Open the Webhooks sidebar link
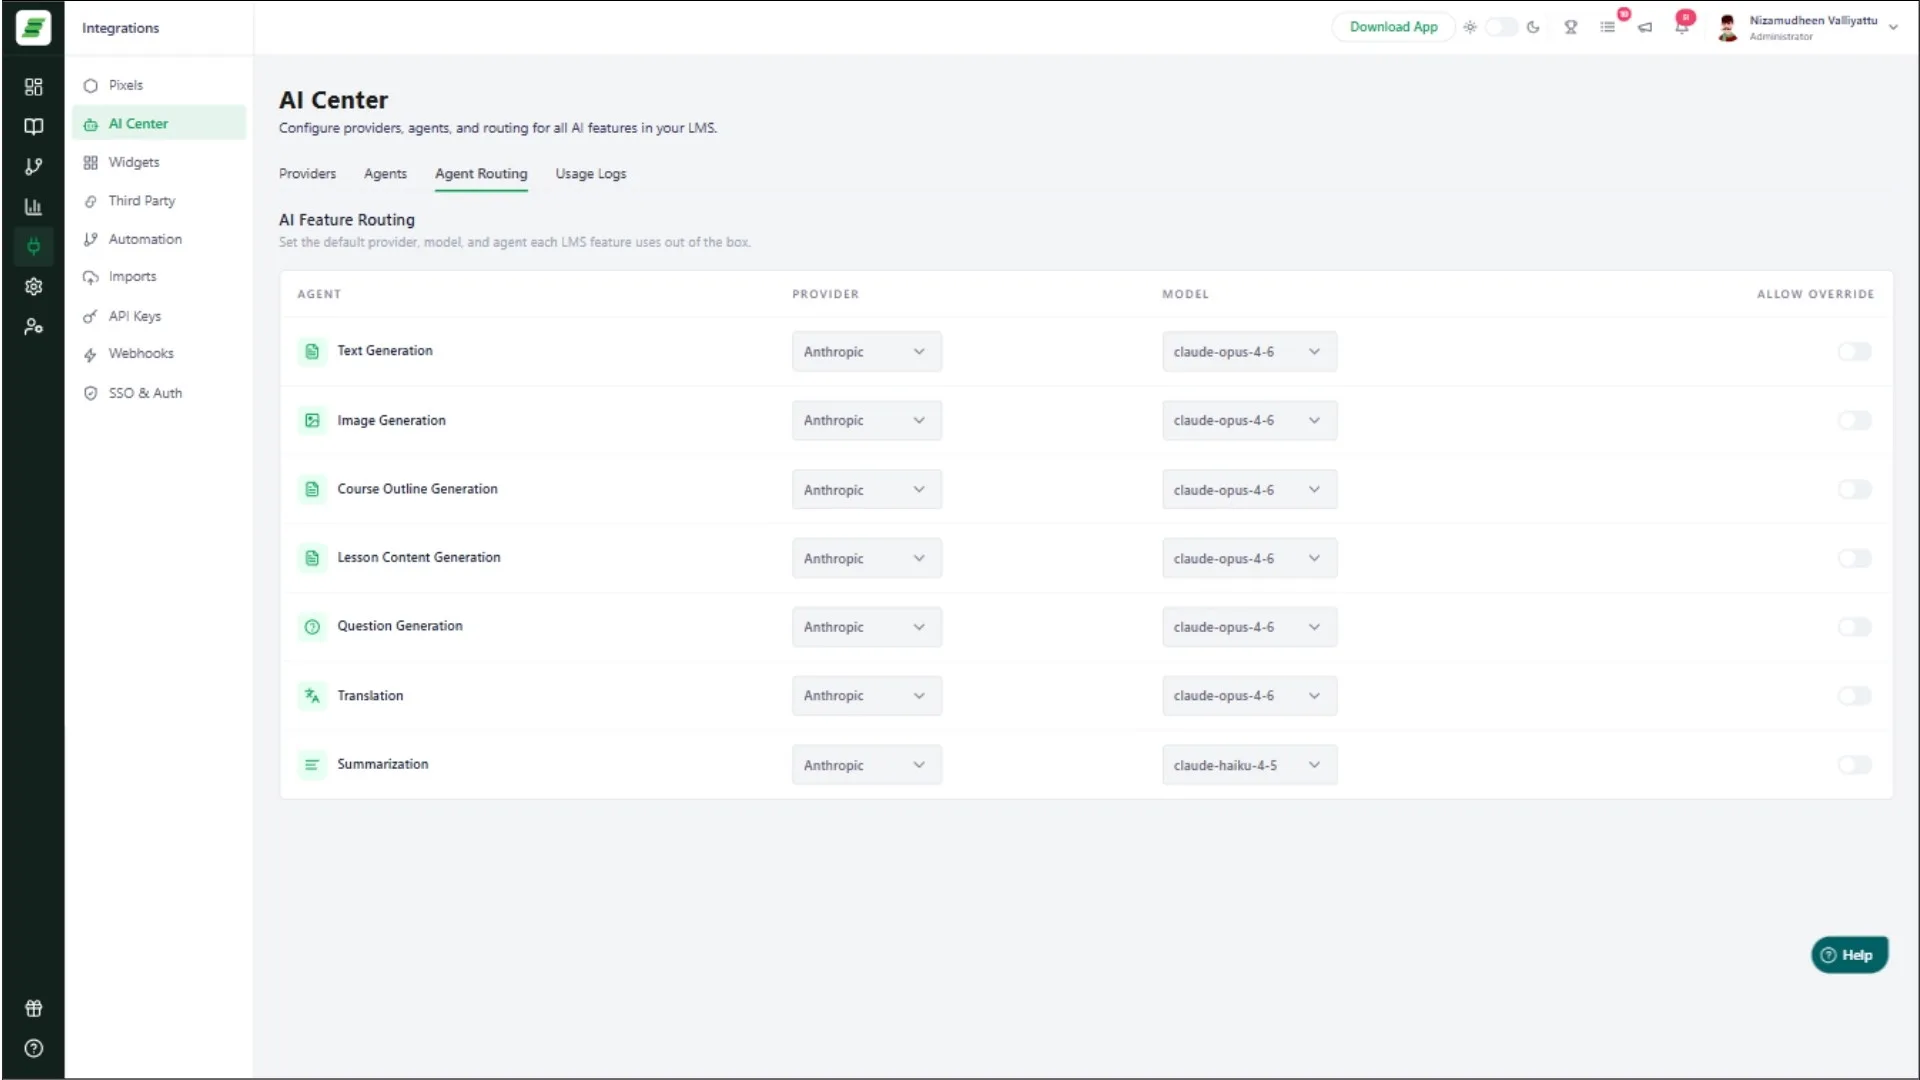The image size is (1920, 1080). 158,354
